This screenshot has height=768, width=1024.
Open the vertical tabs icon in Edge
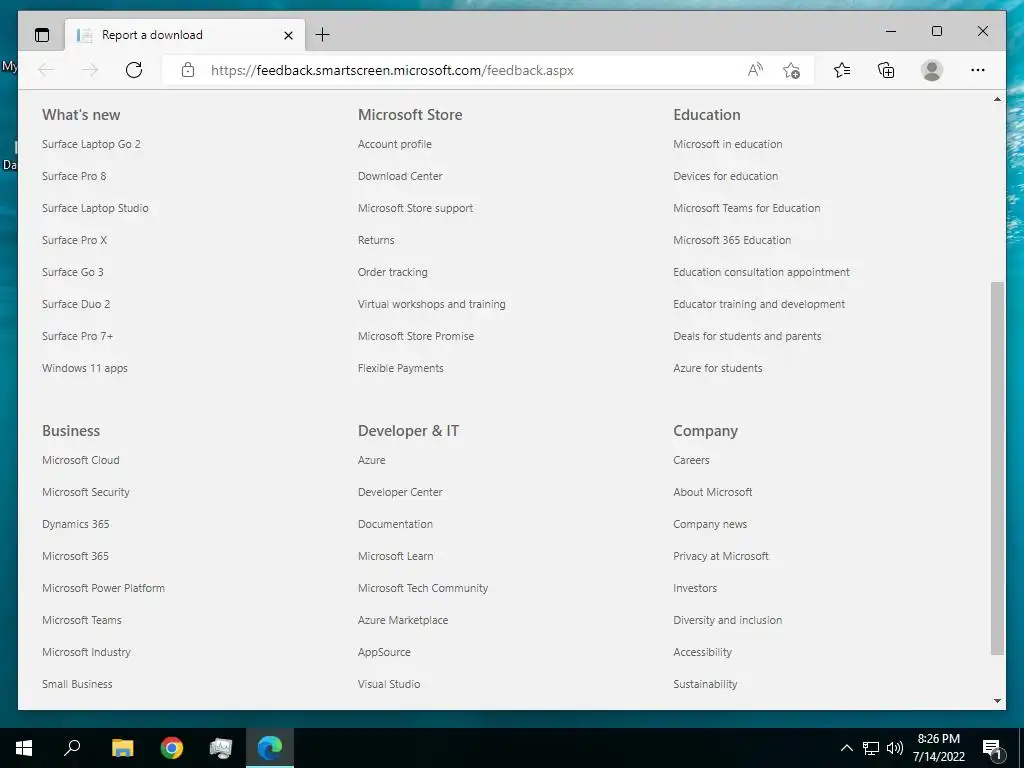[42, 35]
